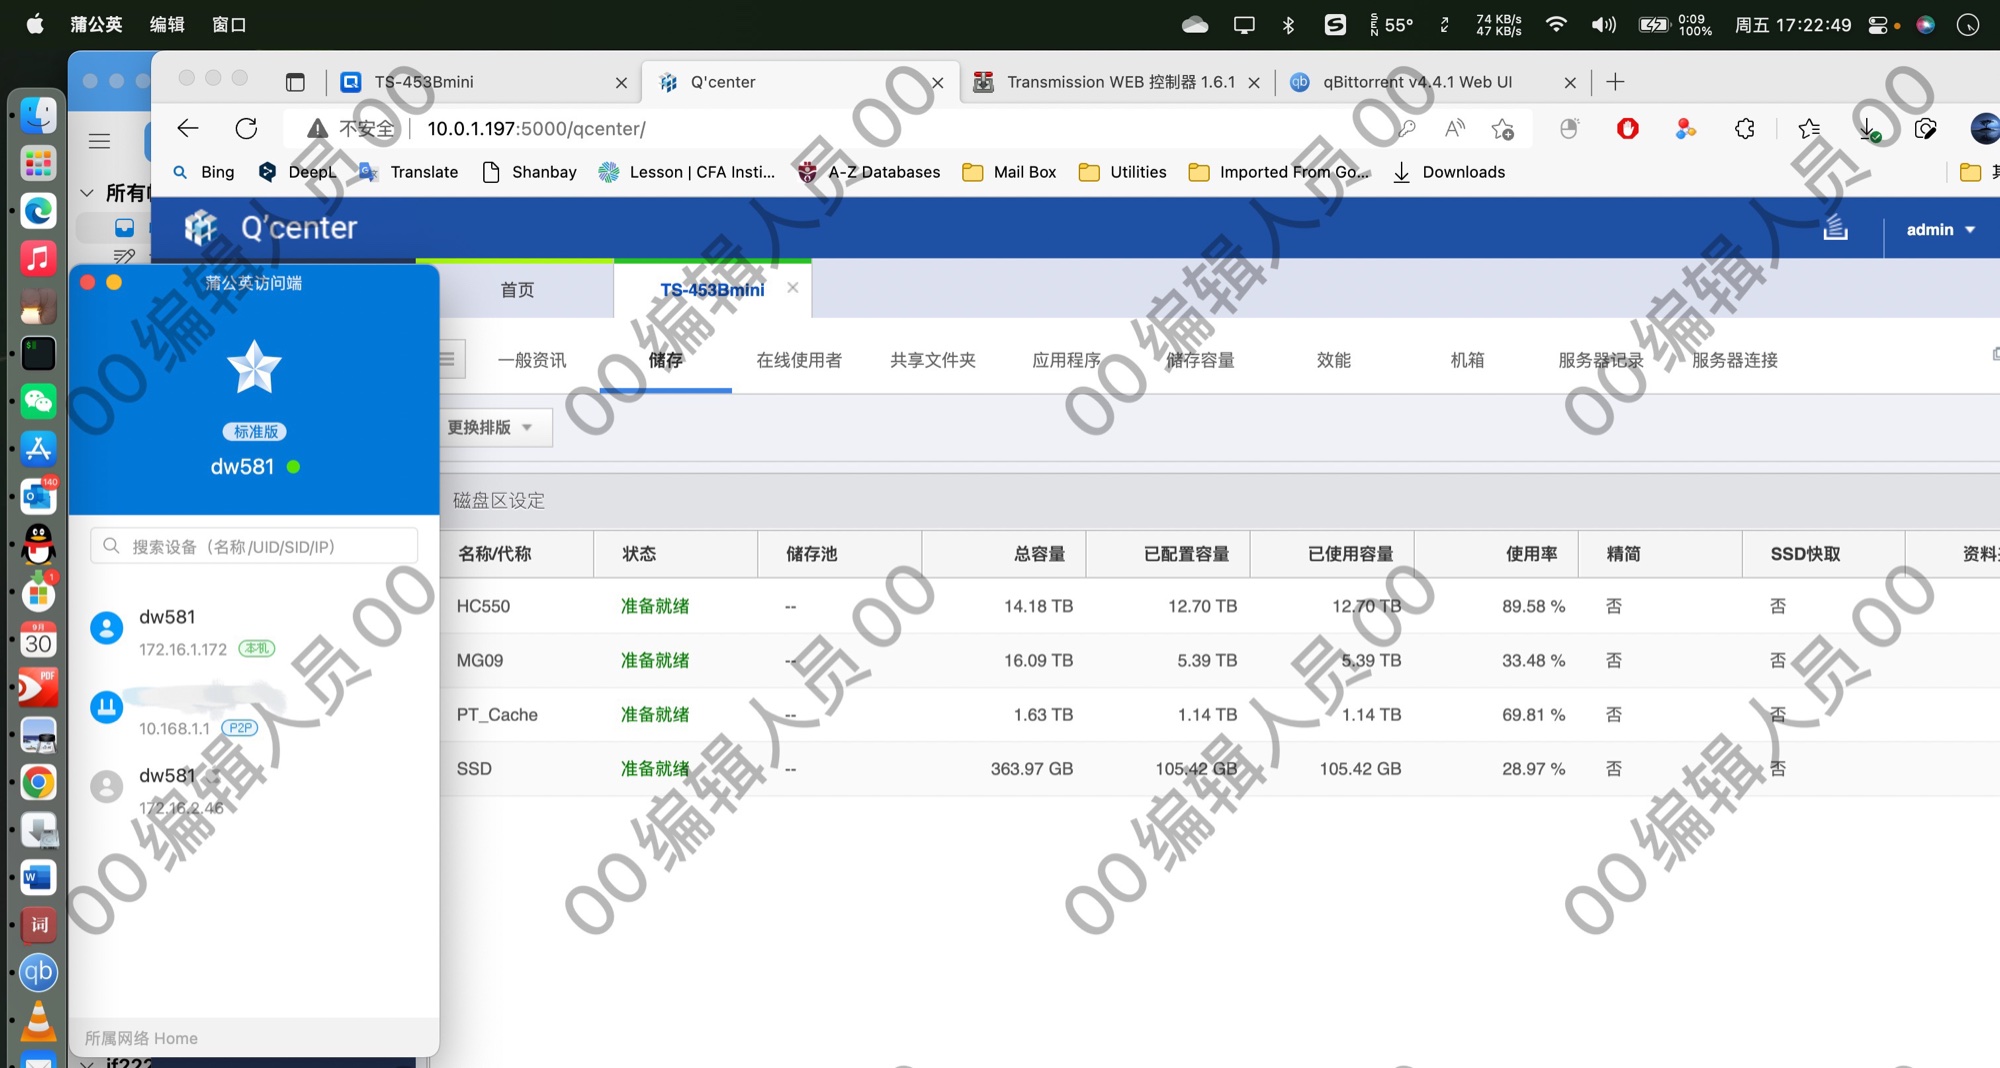Viewport: 2000px width, 1068px height.
Task: Open the favorites list icon
Action: [x=1809, y=128]
